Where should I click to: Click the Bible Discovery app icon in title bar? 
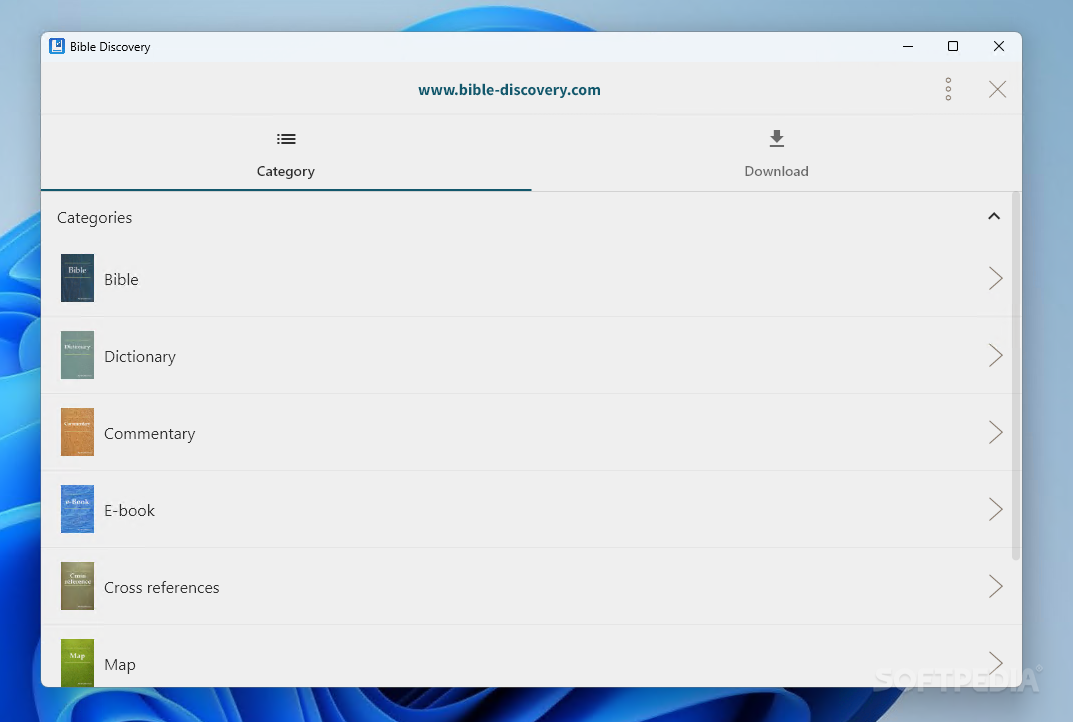[x=57, y=46]
